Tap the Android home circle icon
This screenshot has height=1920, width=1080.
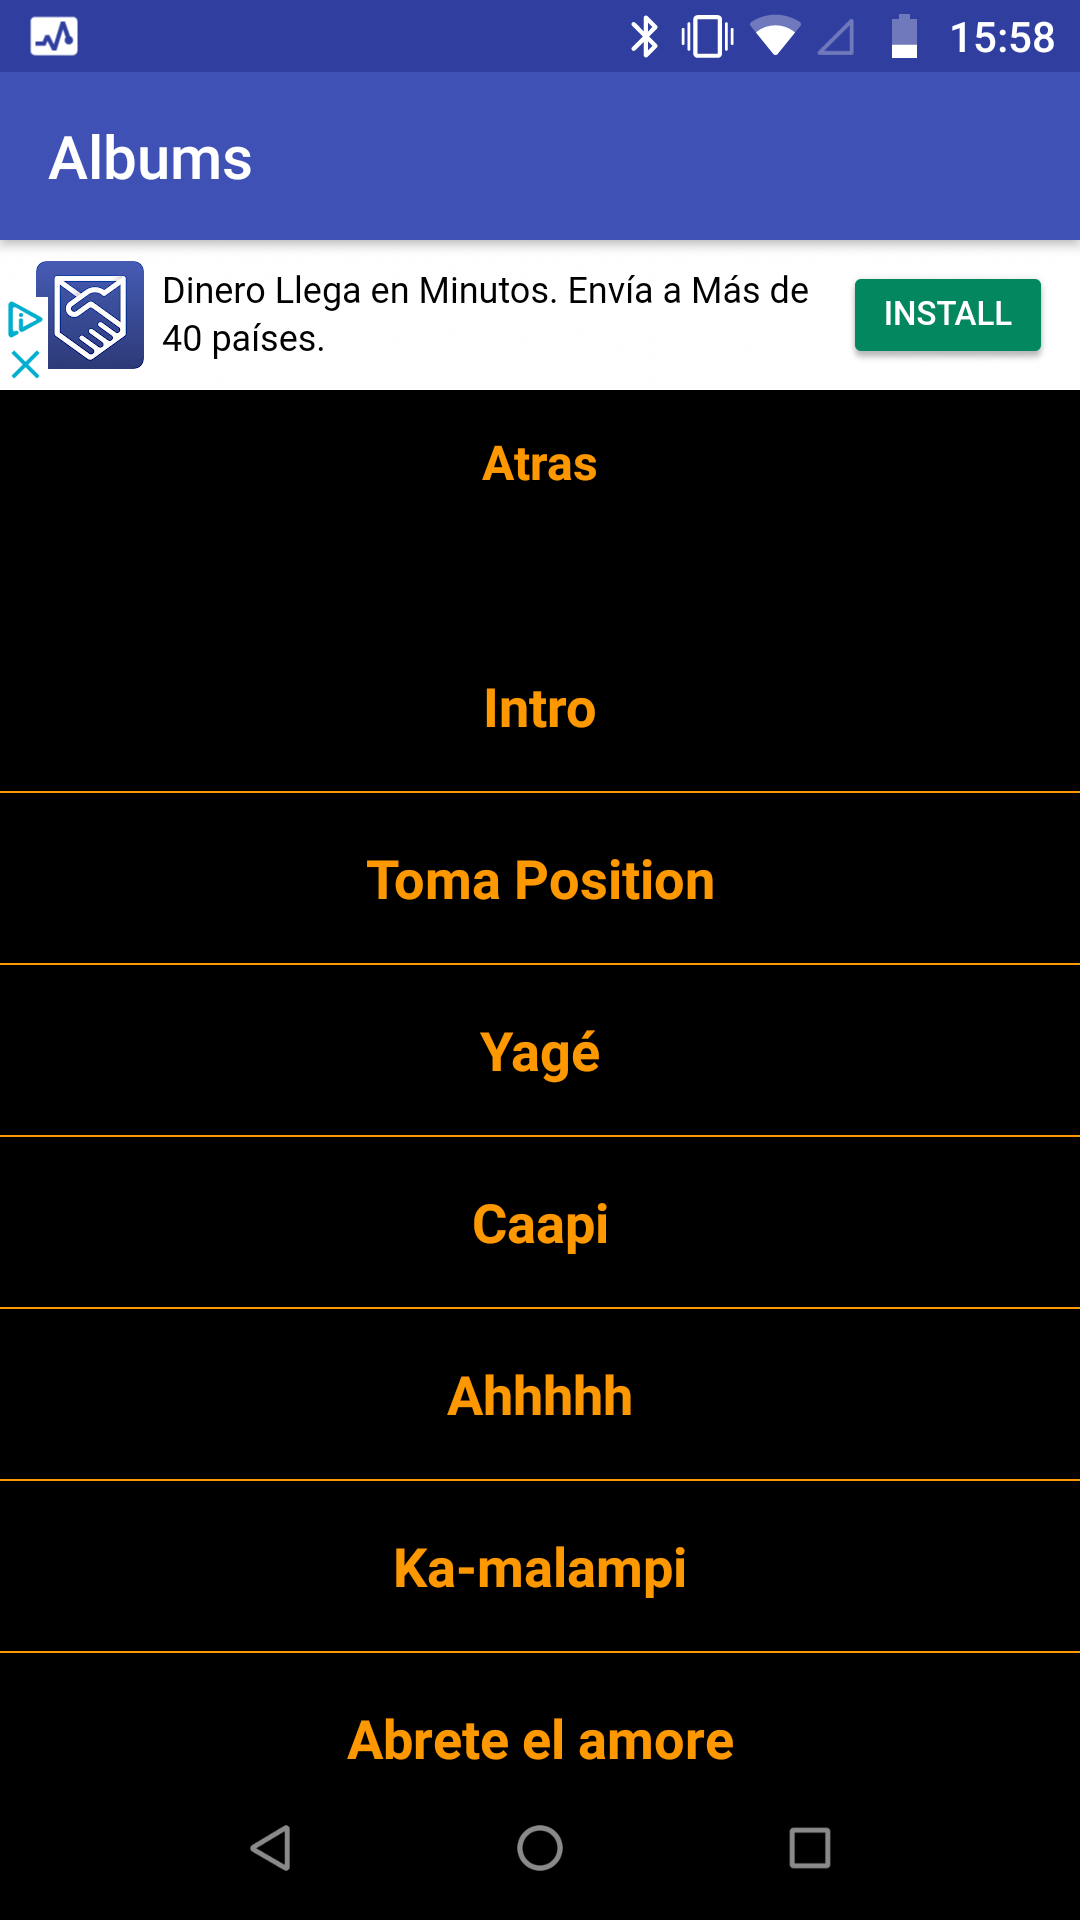tap(540, 1847)
